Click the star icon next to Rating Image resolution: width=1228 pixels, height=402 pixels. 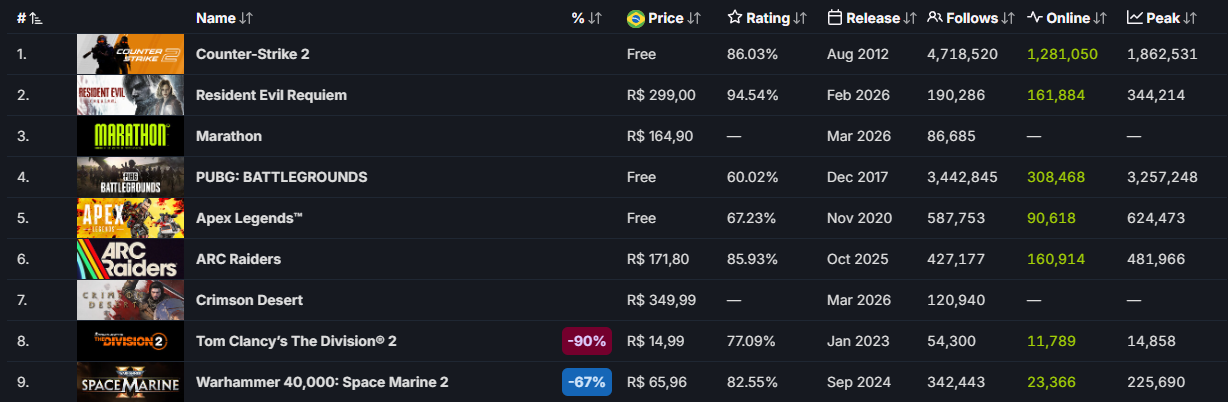[x=735, y=18]
